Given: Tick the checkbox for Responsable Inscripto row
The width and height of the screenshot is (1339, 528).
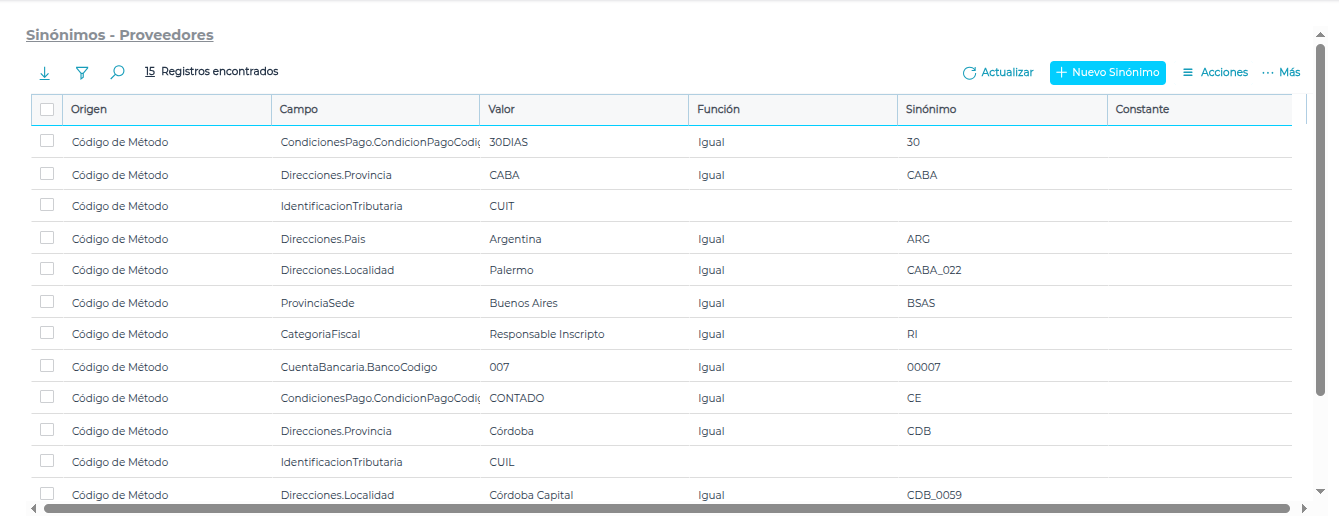Looking at the screenshot, I should [47, 333].
